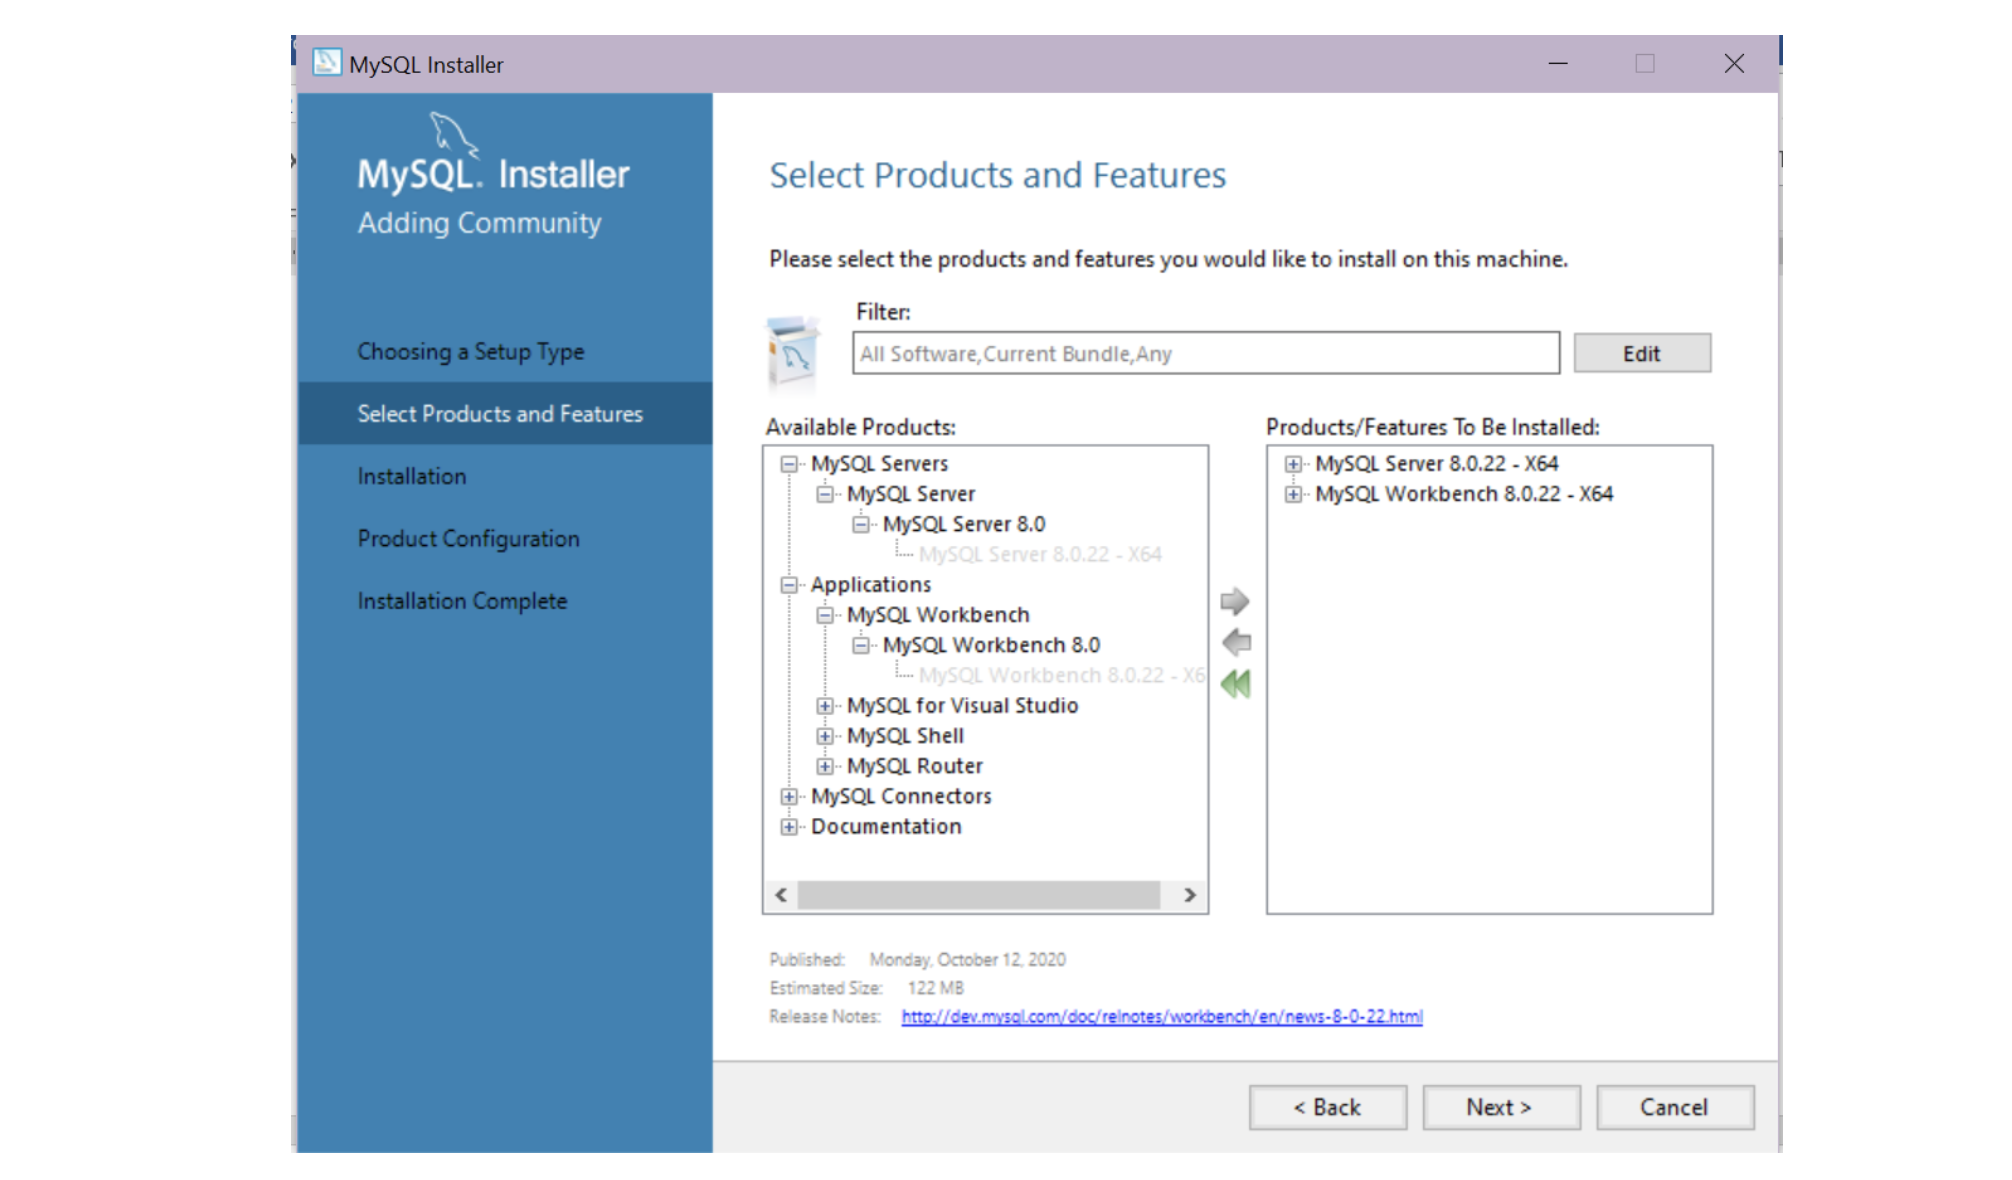Expand the MySQL Connectors node
The width and height of the screenshot is (2012, 1180).
pos(789,797)
